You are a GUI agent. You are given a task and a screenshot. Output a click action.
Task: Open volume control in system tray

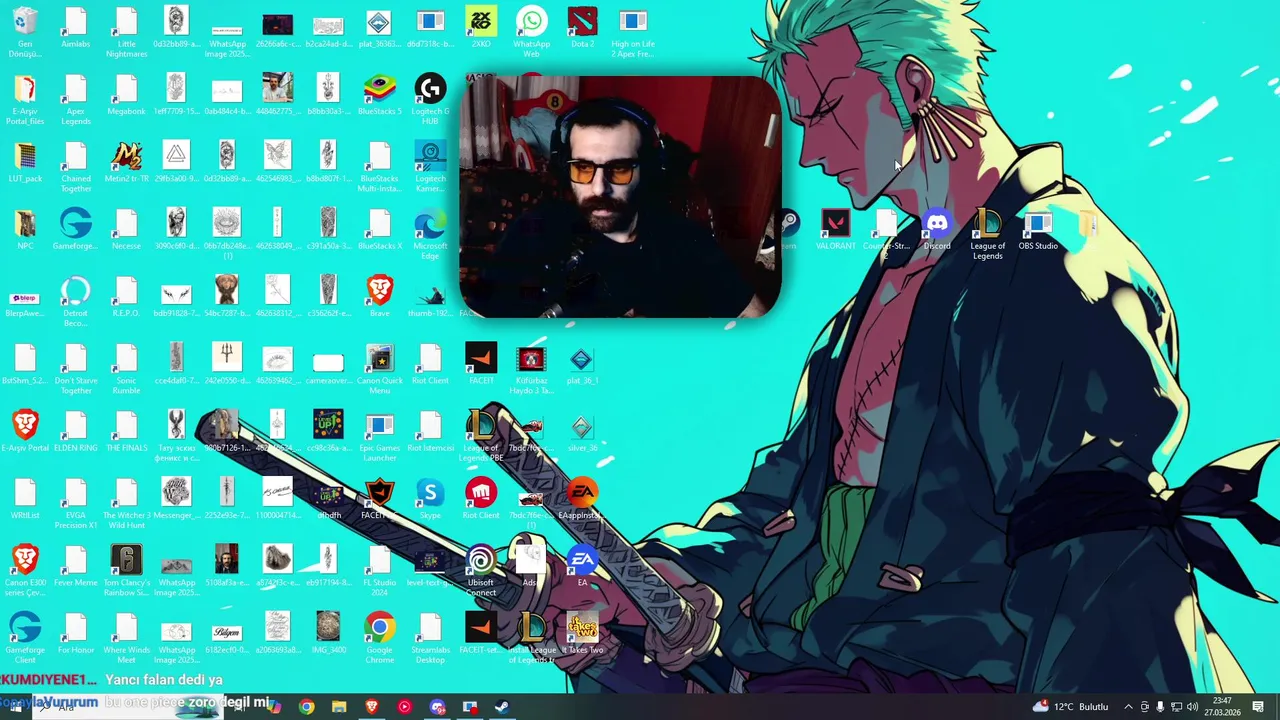point(1192,707)
